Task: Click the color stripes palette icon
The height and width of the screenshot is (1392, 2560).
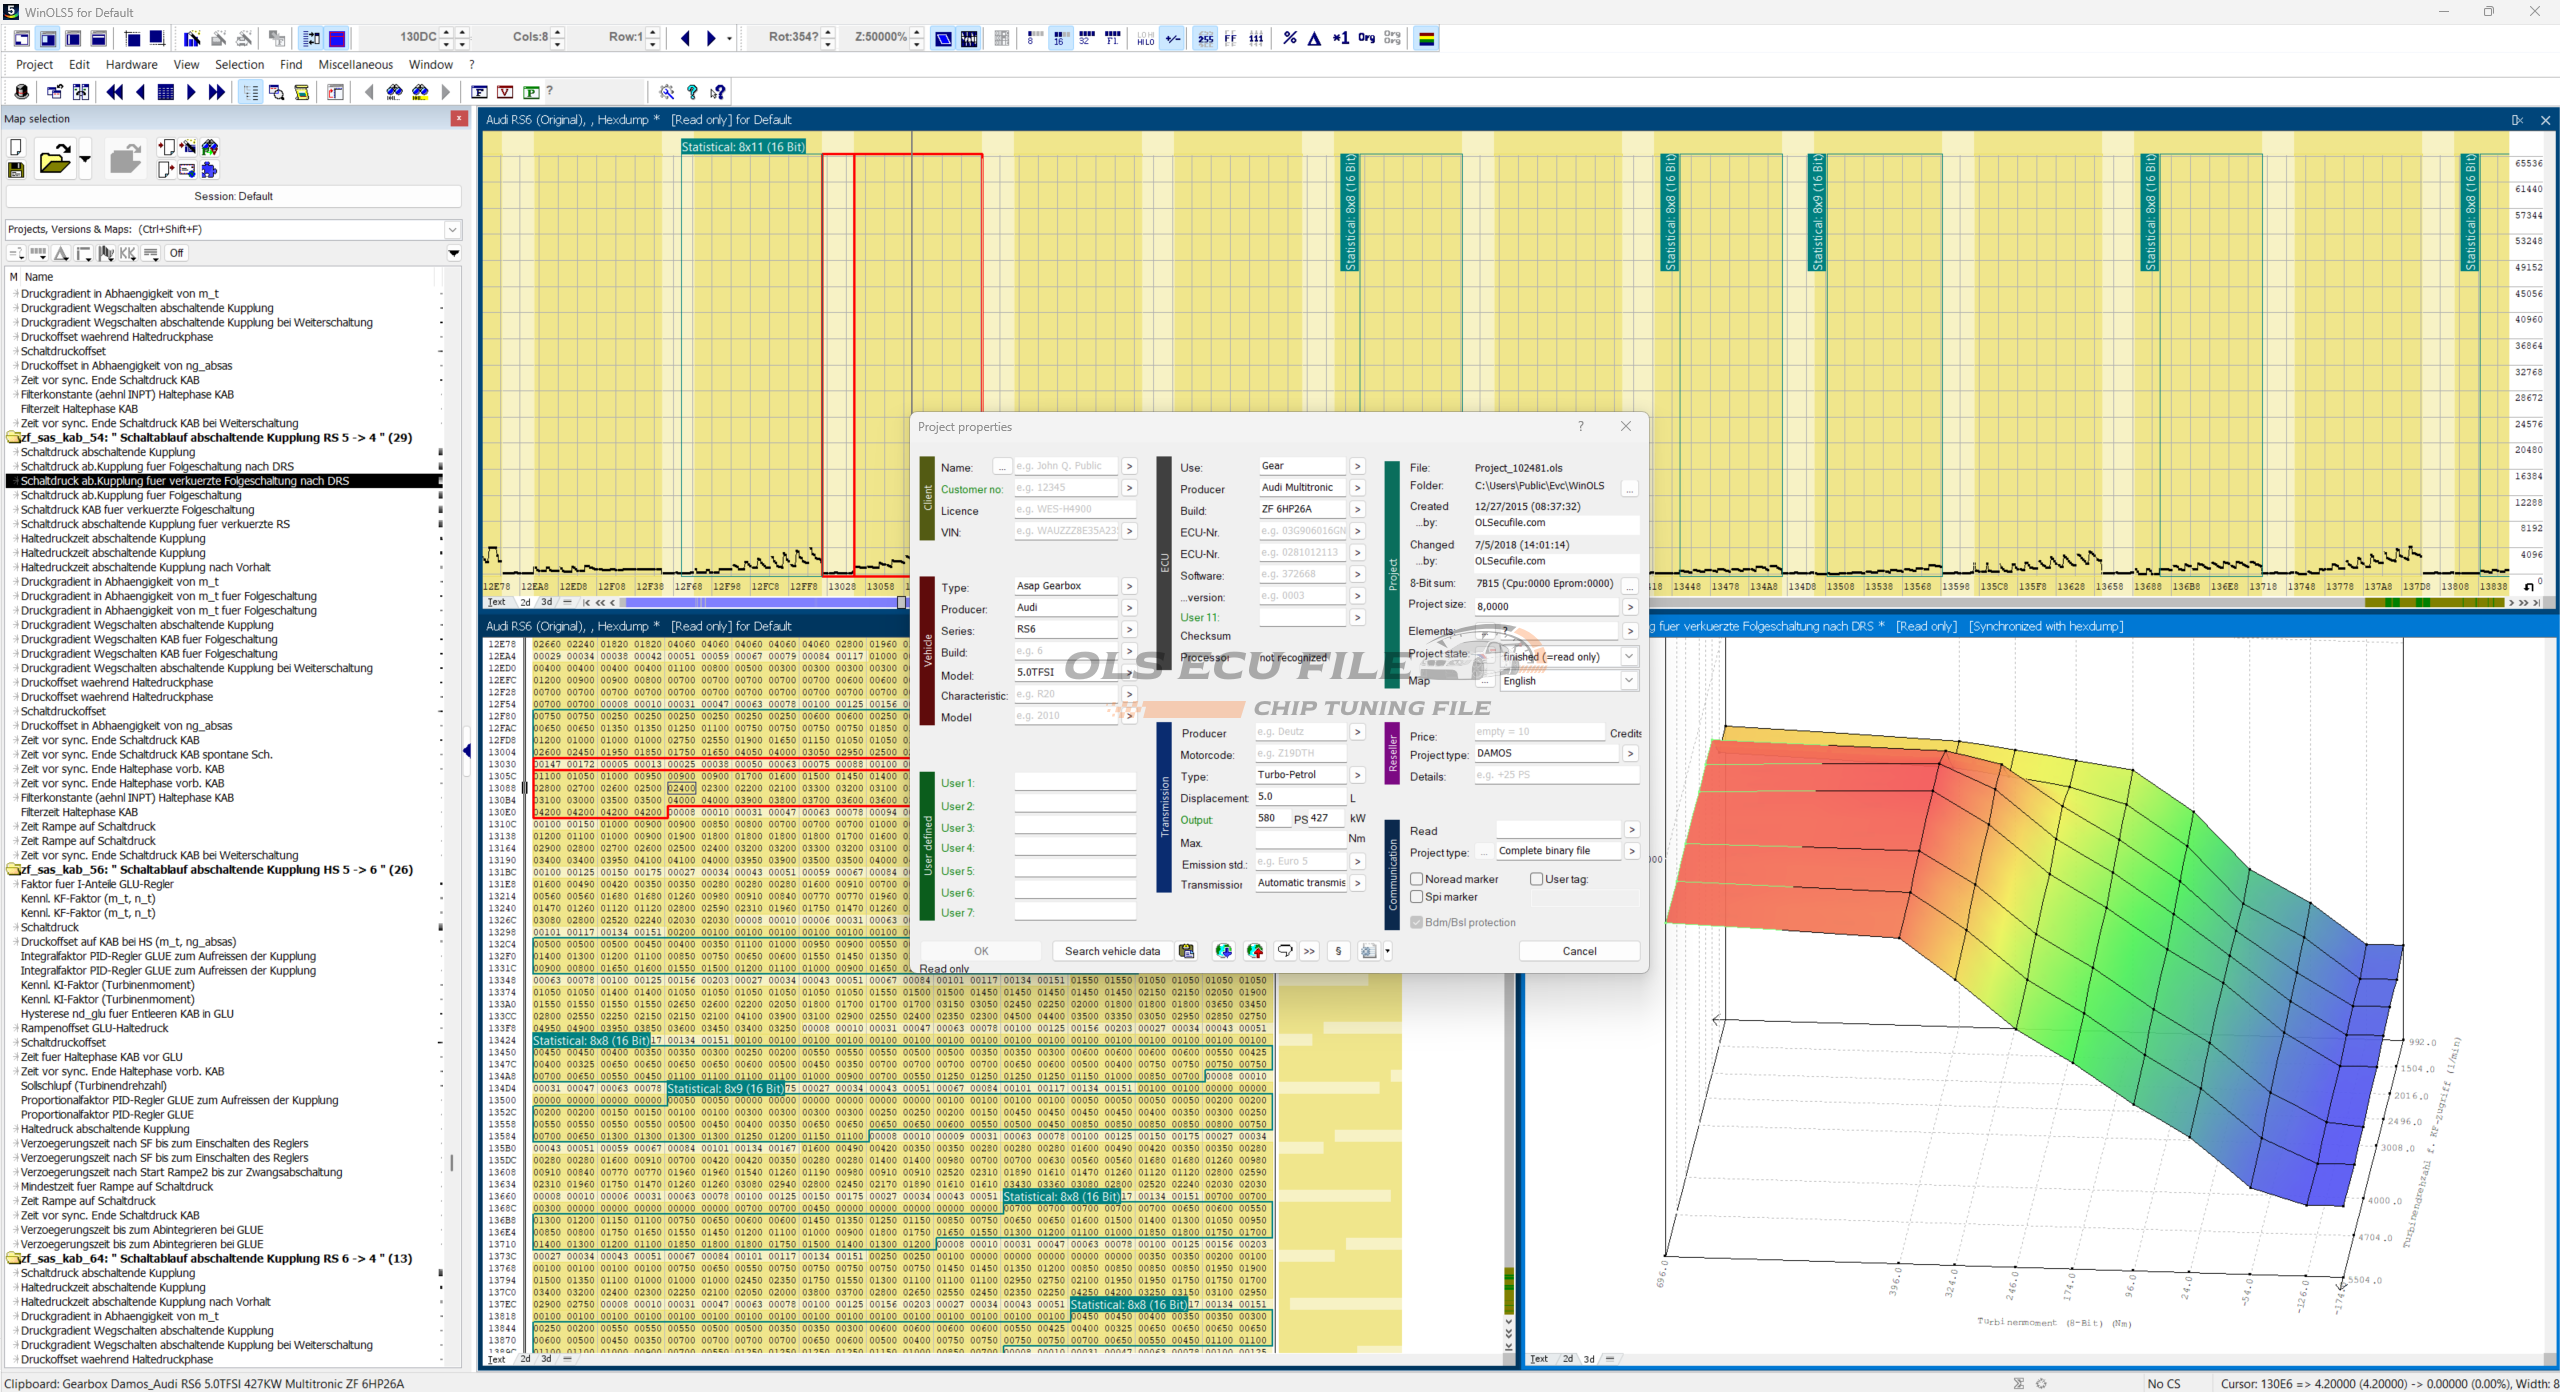Action: pos(1427,38)
